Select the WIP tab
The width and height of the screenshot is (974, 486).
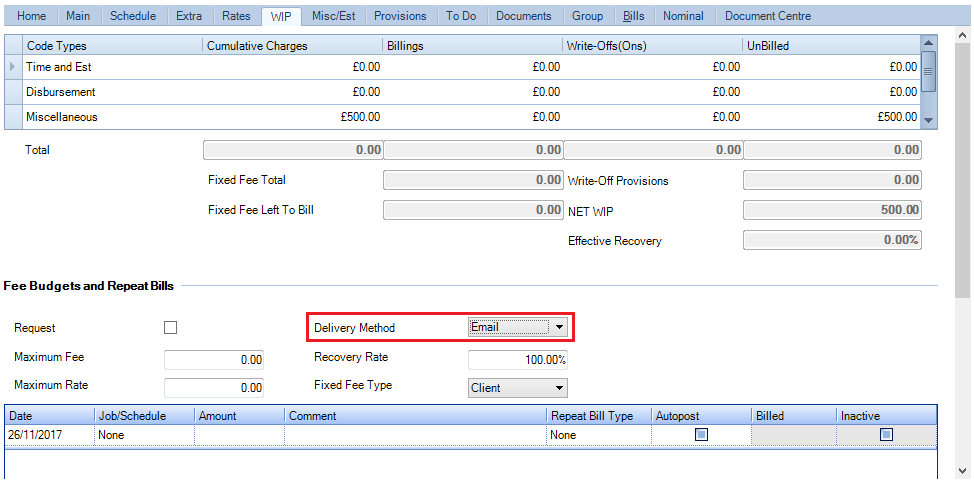click(x=281, y=16)
